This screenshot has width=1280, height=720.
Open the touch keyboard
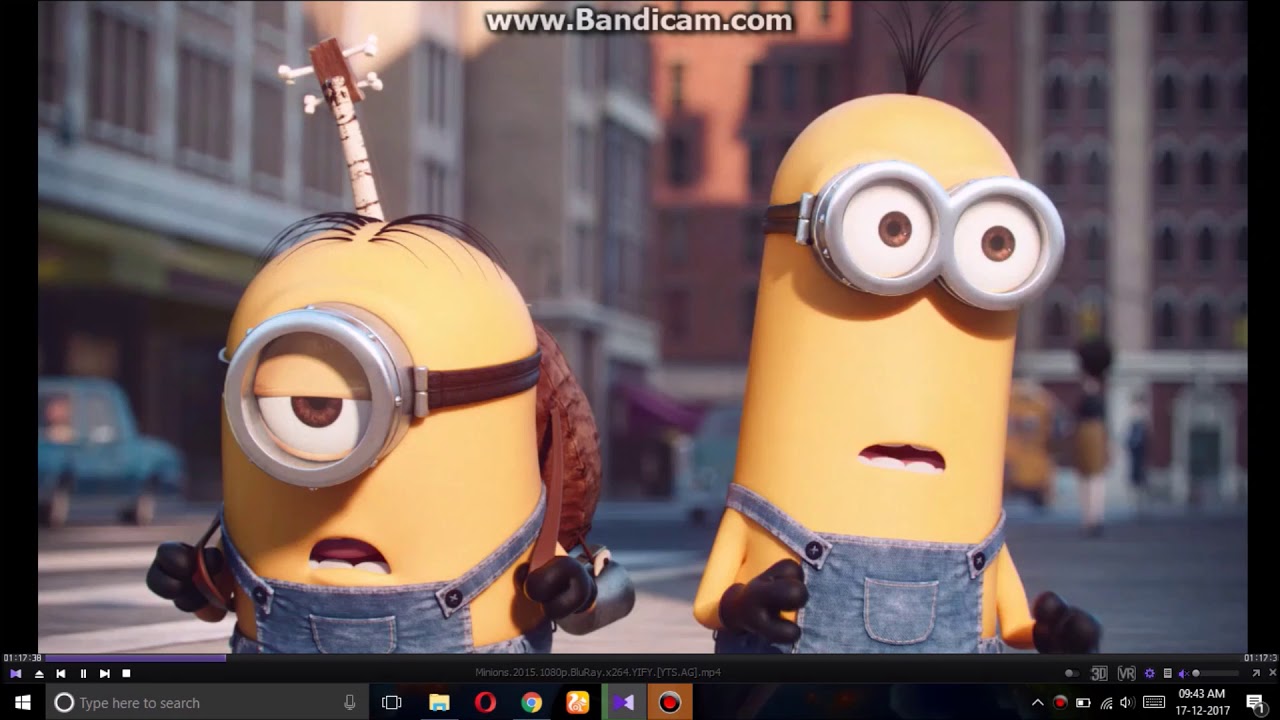click(x=1154, y=703)
